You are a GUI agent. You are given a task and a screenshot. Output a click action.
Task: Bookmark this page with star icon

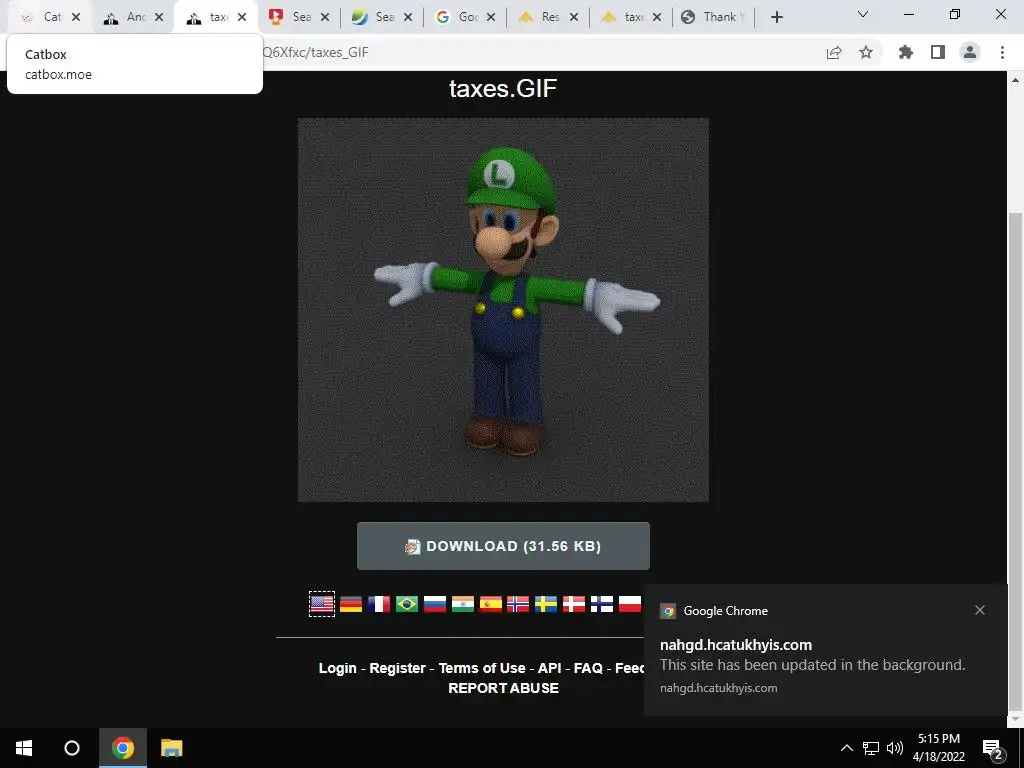coord(866,52)
